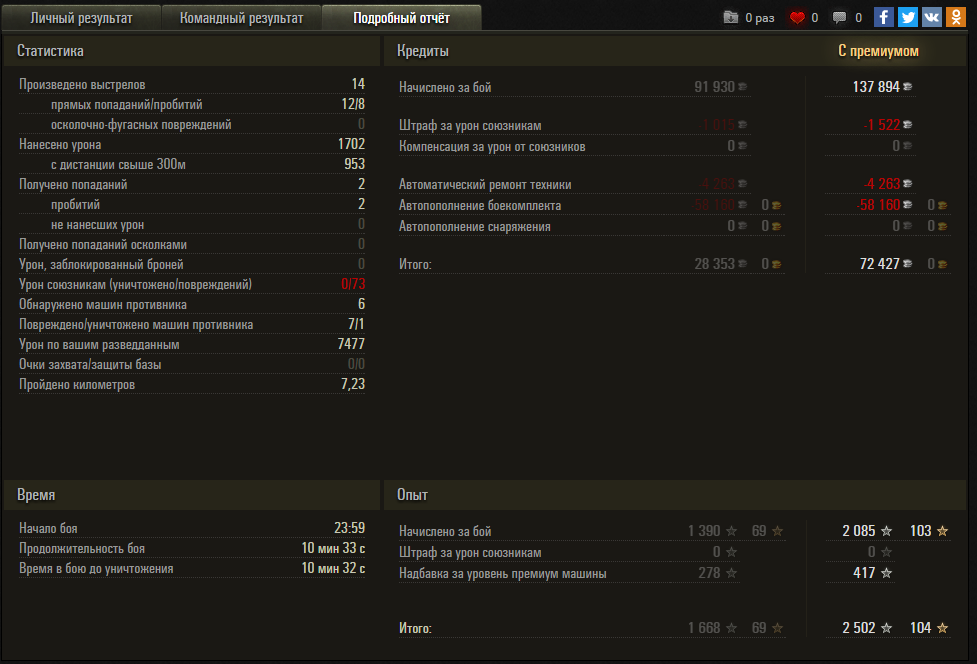
Task: Click 'Урон, заблокированный броней' label
Action: coord(101,265)
